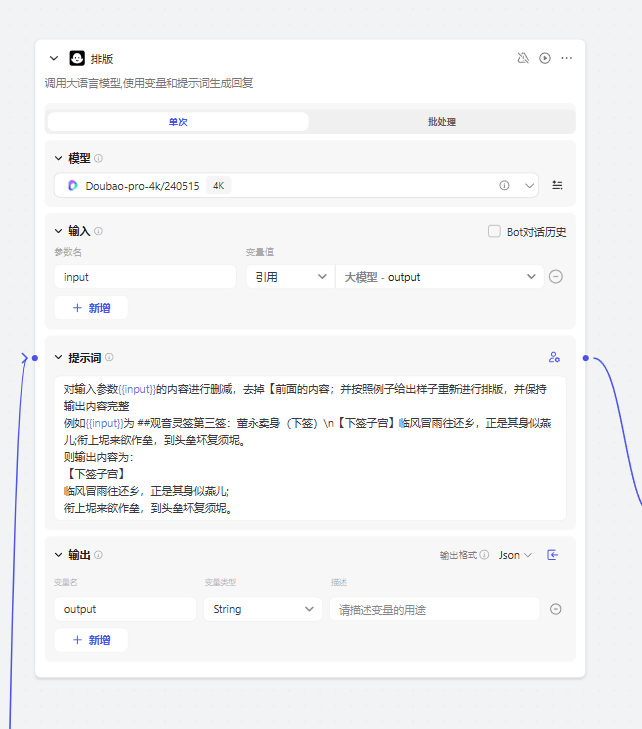Switch to the 批处理 tab
642x729 pixels.
pos(442,122)
